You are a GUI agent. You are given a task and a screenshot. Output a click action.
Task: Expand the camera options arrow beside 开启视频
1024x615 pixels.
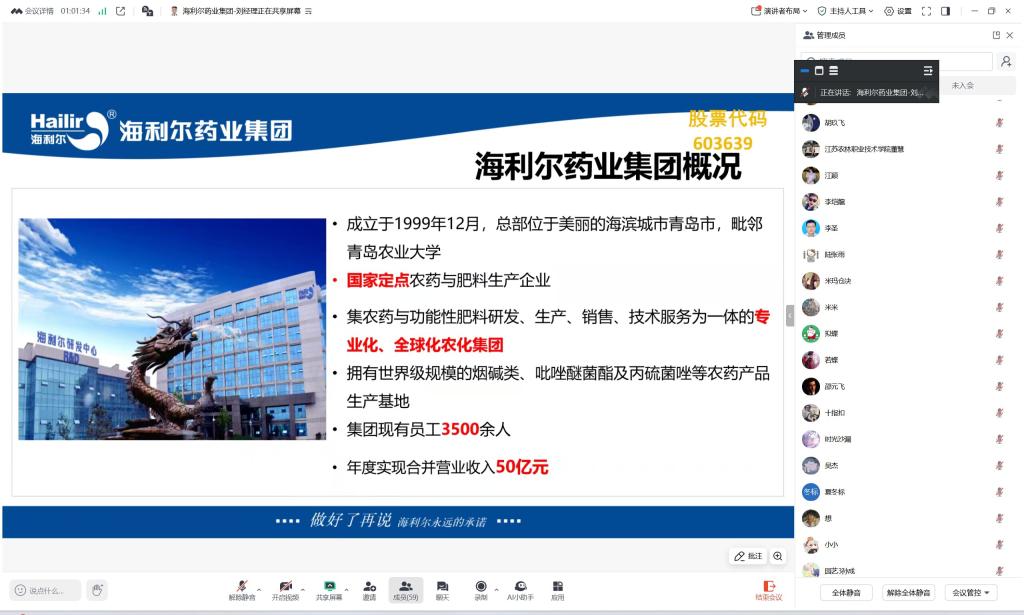[x=302, y=589]
